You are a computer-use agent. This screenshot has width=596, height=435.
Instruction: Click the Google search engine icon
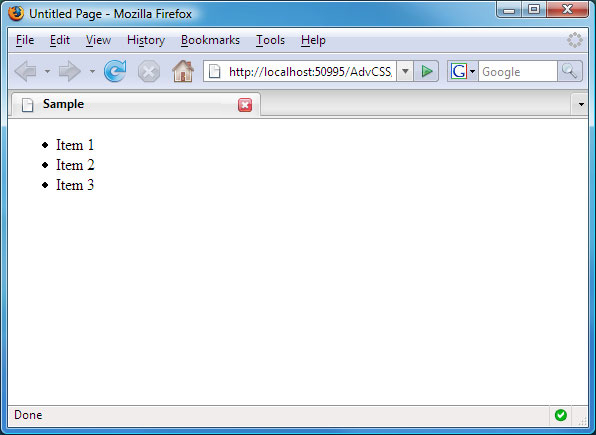click(x=458, y=71)
